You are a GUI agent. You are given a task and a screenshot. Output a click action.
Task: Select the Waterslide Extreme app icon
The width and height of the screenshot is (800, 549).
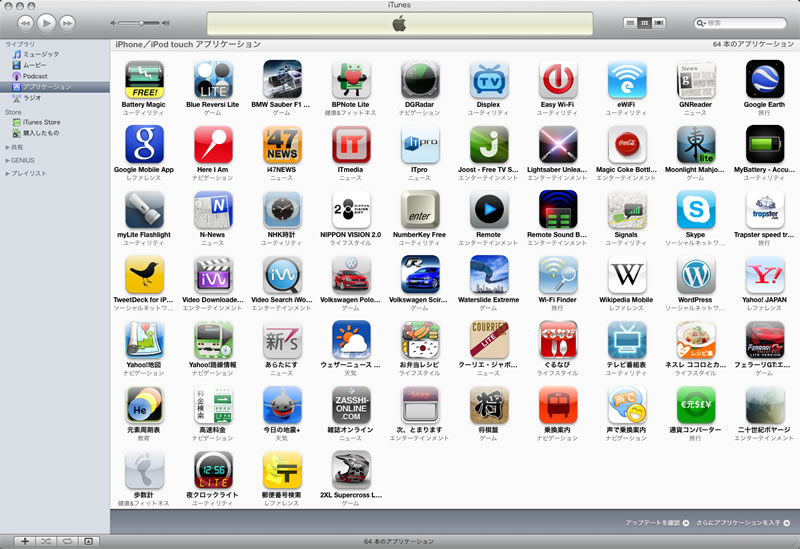pyautogui.click(x=489, y=275)
